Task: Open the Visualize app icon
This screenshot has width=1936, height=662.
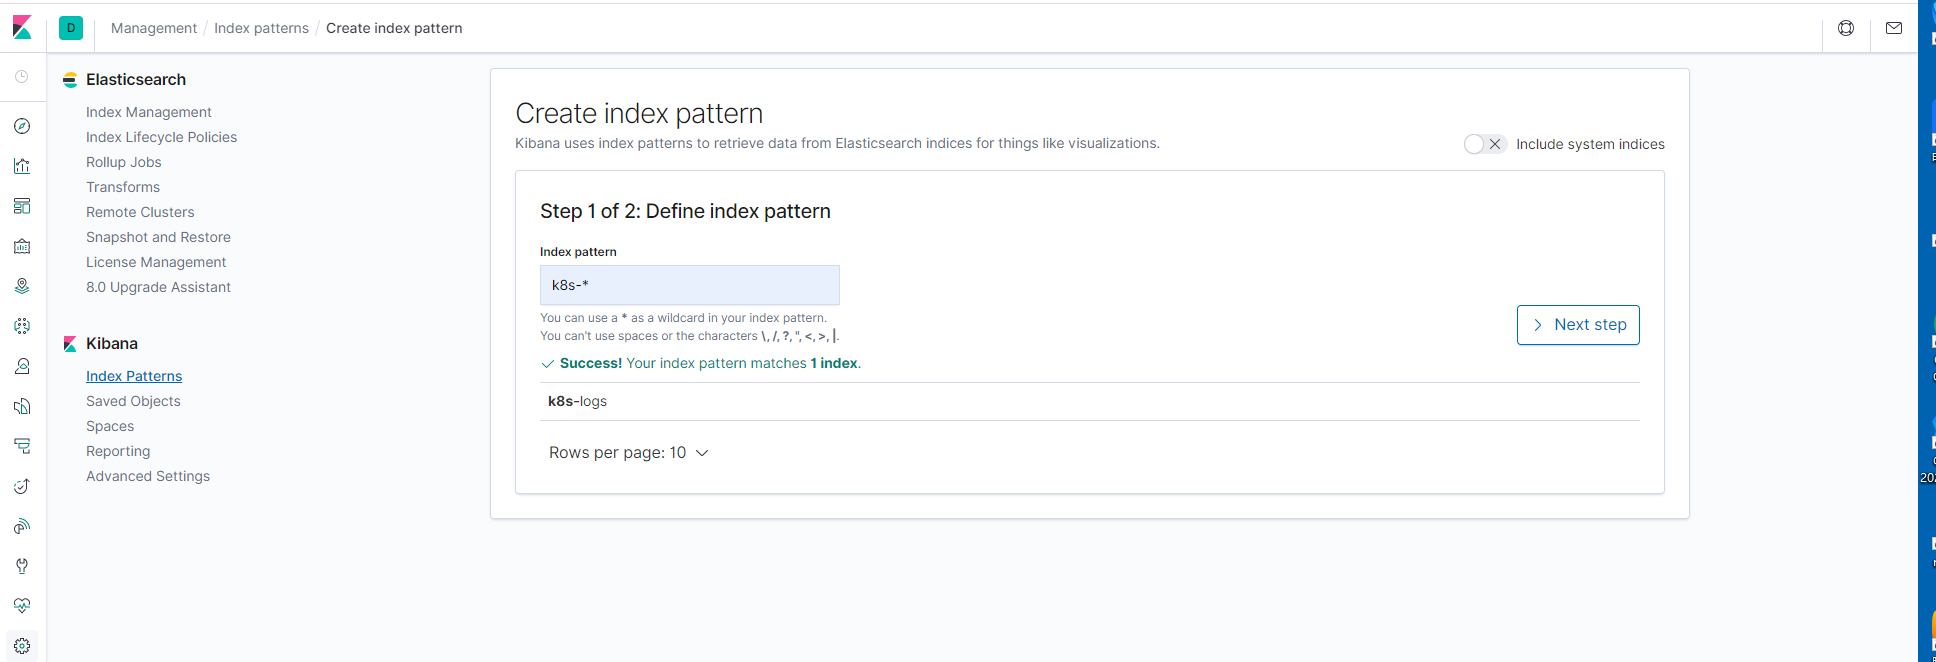Action: tap(22, 166)
